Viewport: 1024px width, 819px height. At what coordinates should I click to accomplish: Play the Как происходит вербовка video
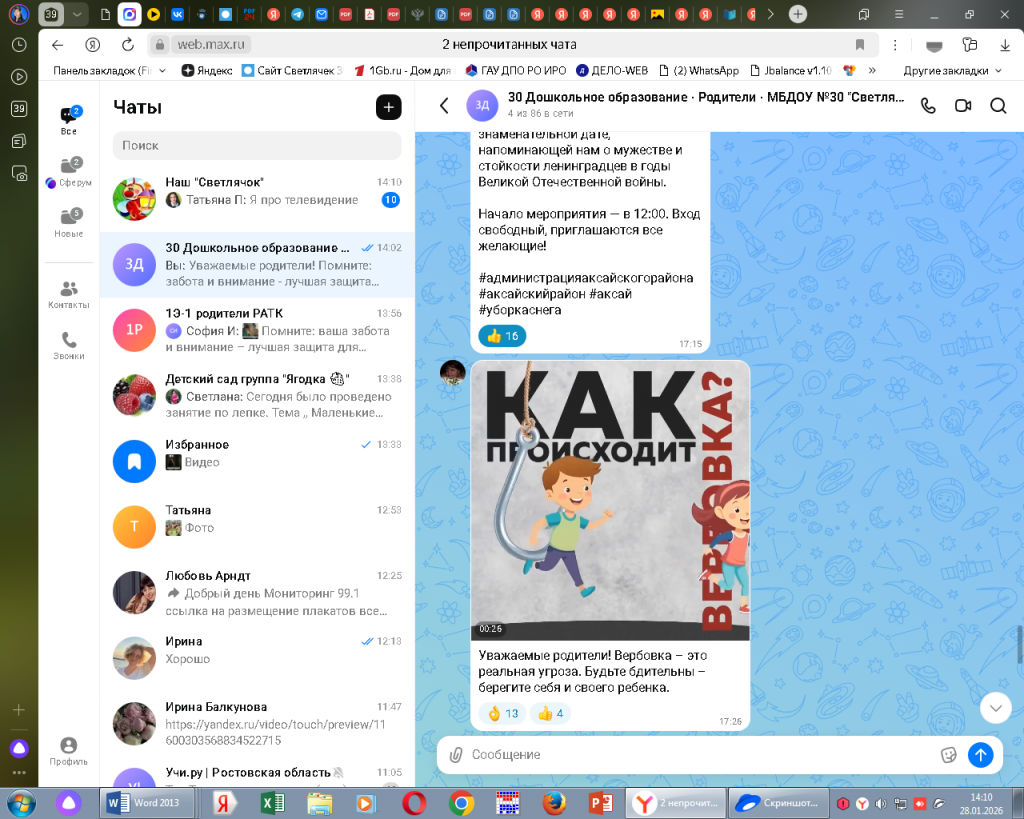pyautogui.click(x=610, y=500)
